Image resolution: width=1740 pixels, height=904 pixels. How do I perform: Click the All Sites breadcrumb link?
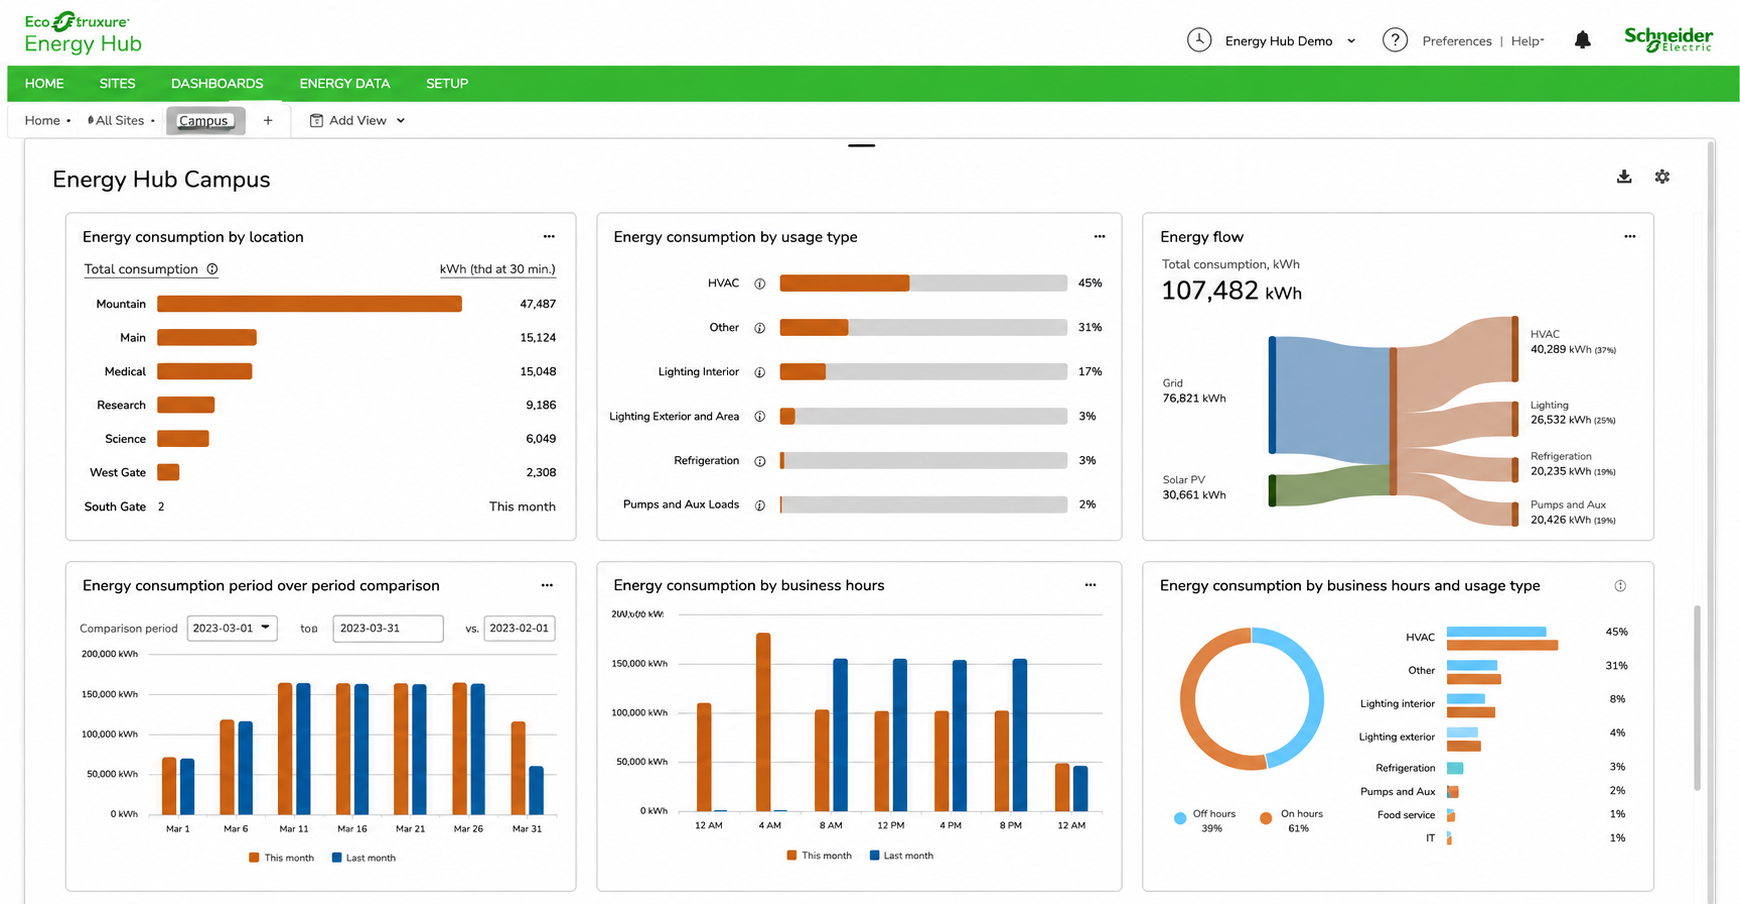tap(117, 121)
